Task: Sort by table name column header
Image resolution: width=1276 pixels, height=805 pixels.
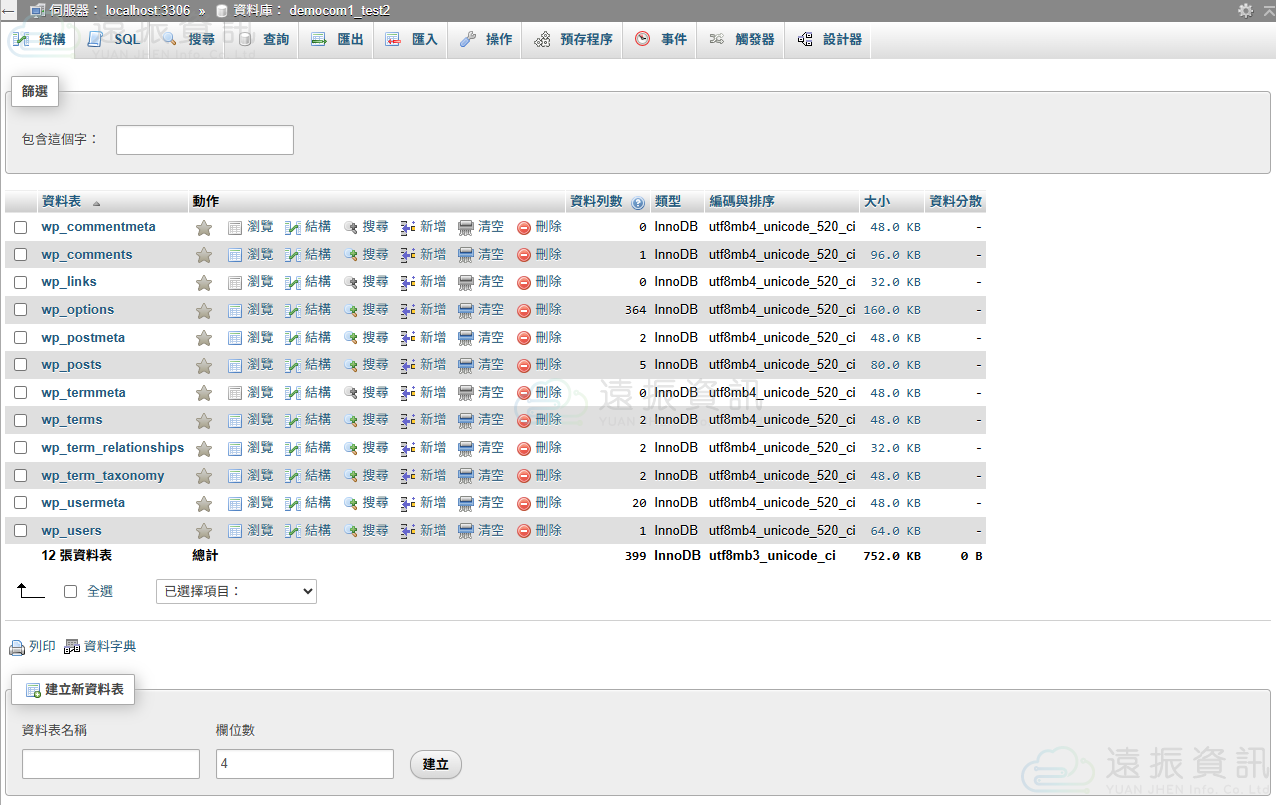Action: point(62,202)
